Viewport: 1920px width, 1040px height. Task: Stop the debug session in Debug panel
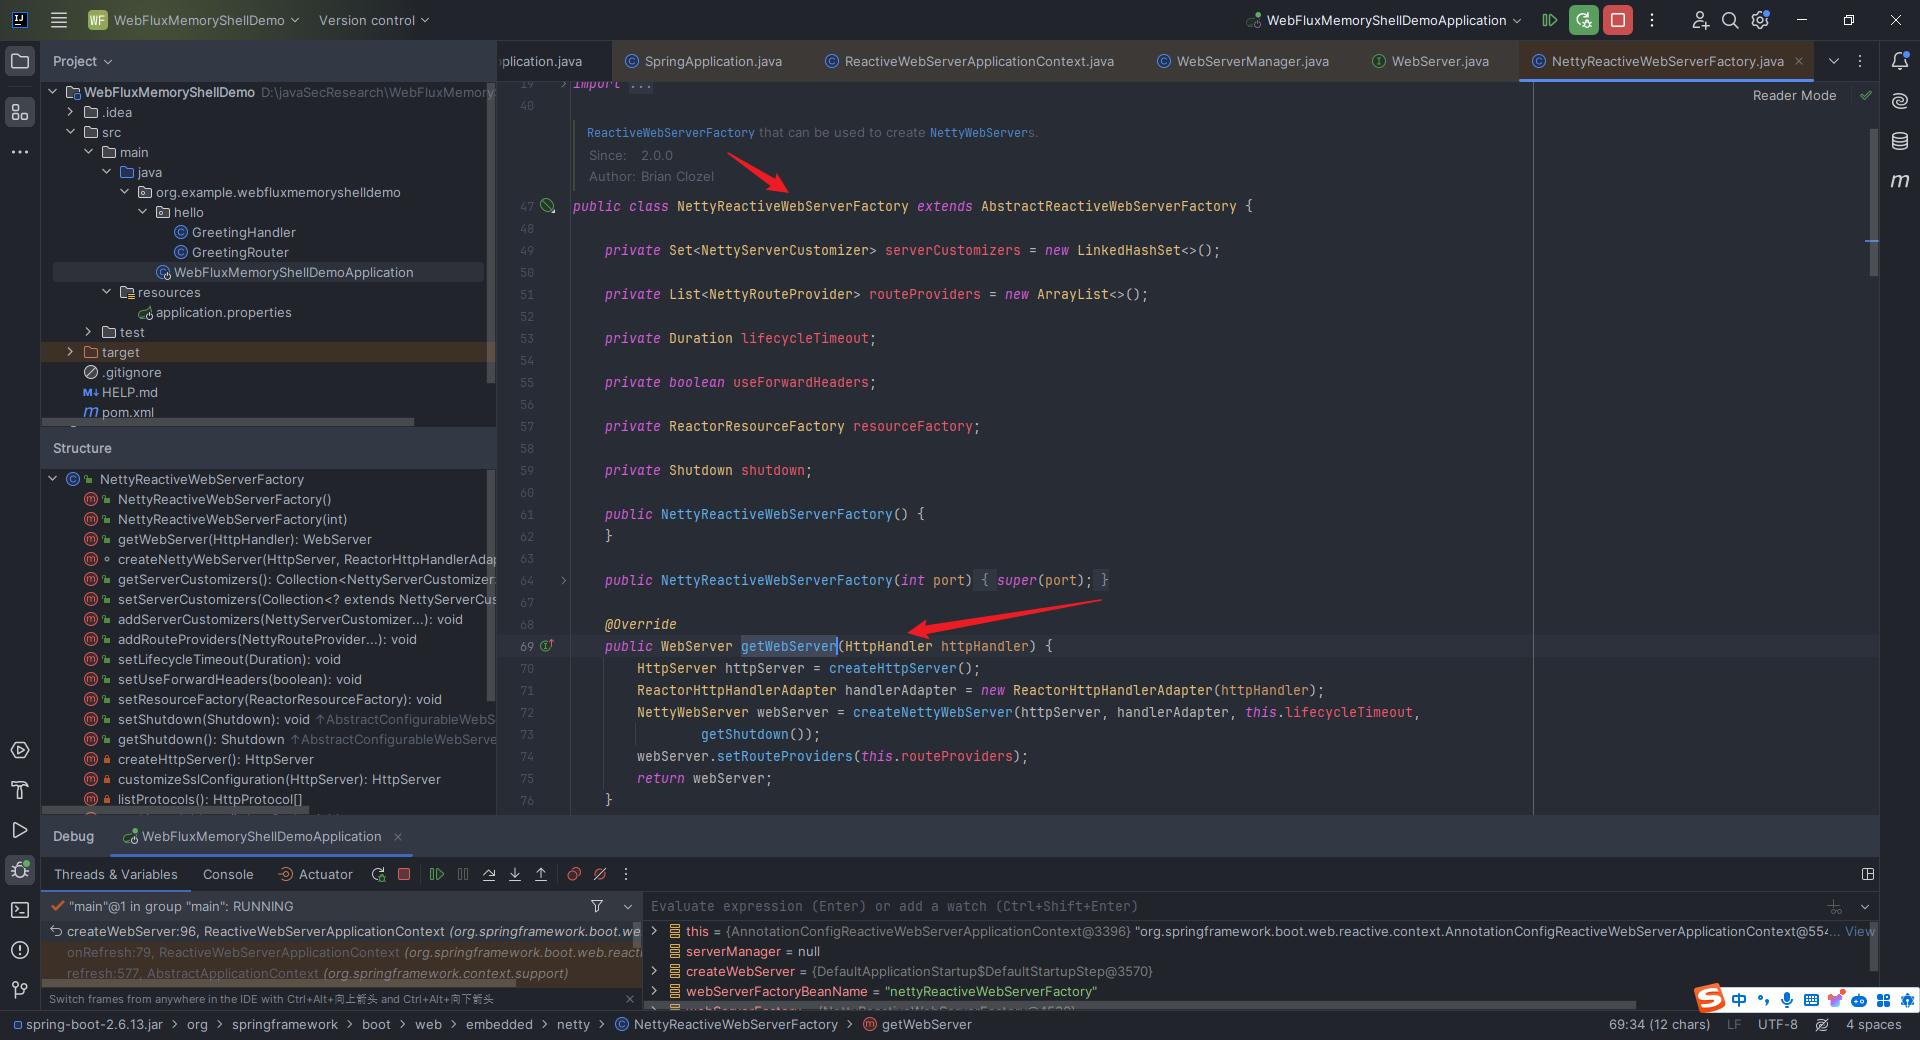tap(404, 874)
